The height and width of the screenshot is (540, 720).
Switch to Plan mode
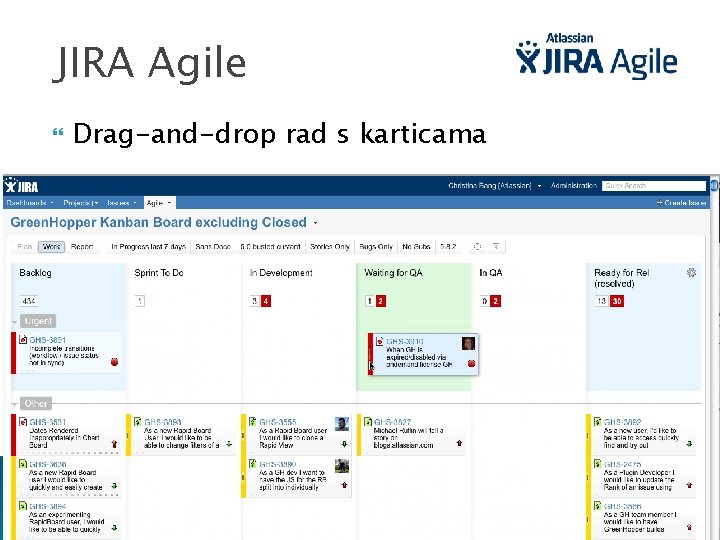24,247
